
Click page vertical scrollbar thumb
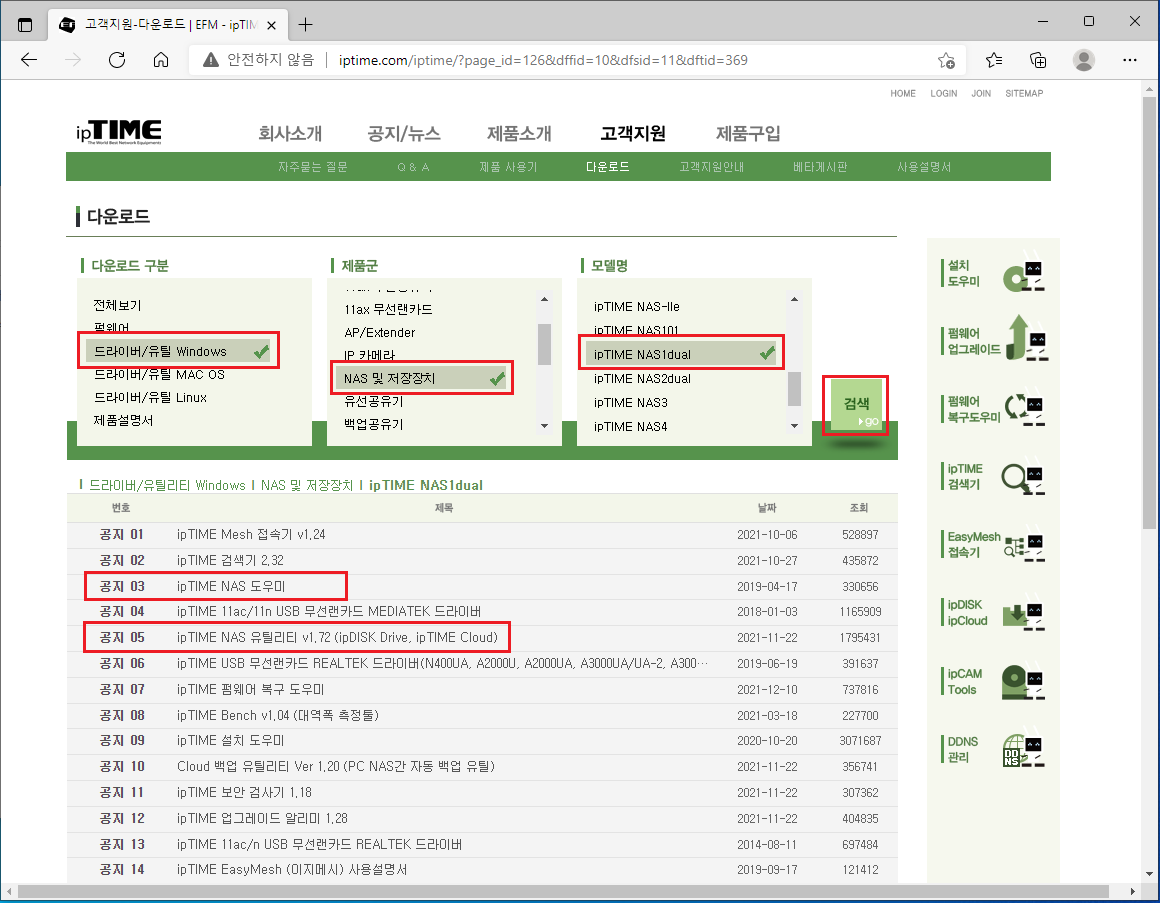(x=1149, y=313)
